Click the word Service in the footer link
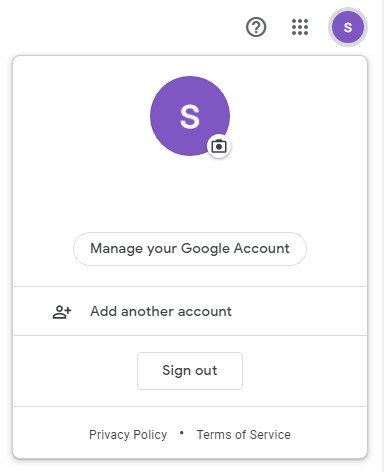This screenshot has width=384, height=472. click(x=270, y=435)
